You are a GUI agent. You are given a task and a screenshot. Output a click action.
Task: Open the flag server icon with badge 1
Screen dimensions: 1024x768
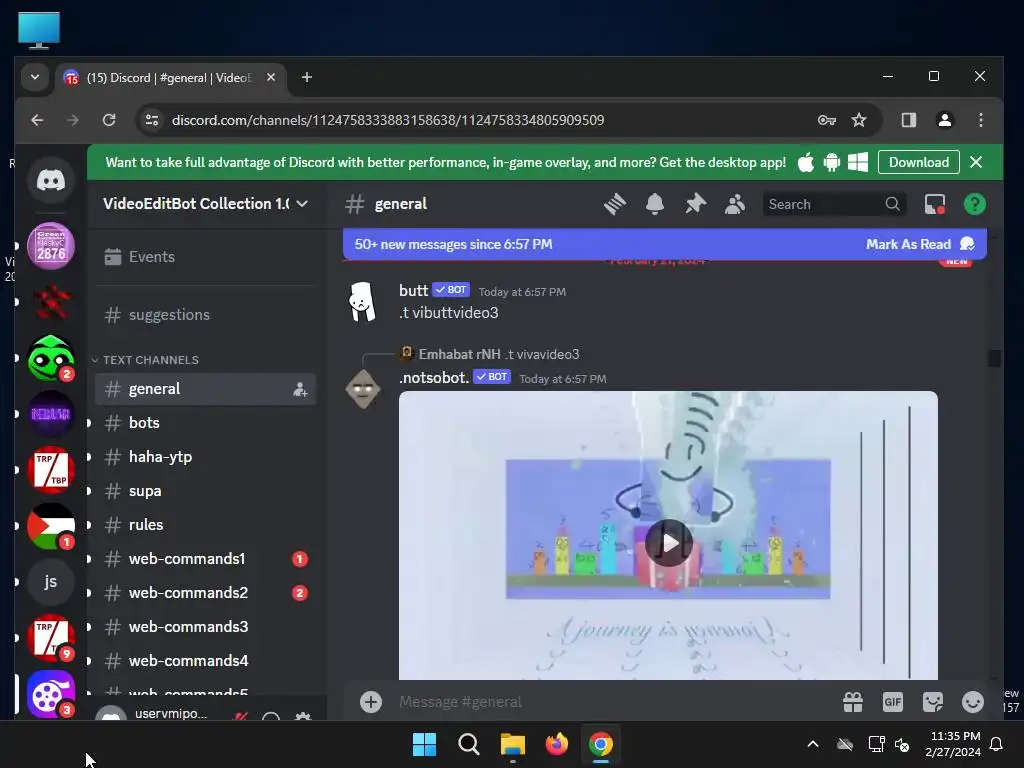[x=51, y=526]
